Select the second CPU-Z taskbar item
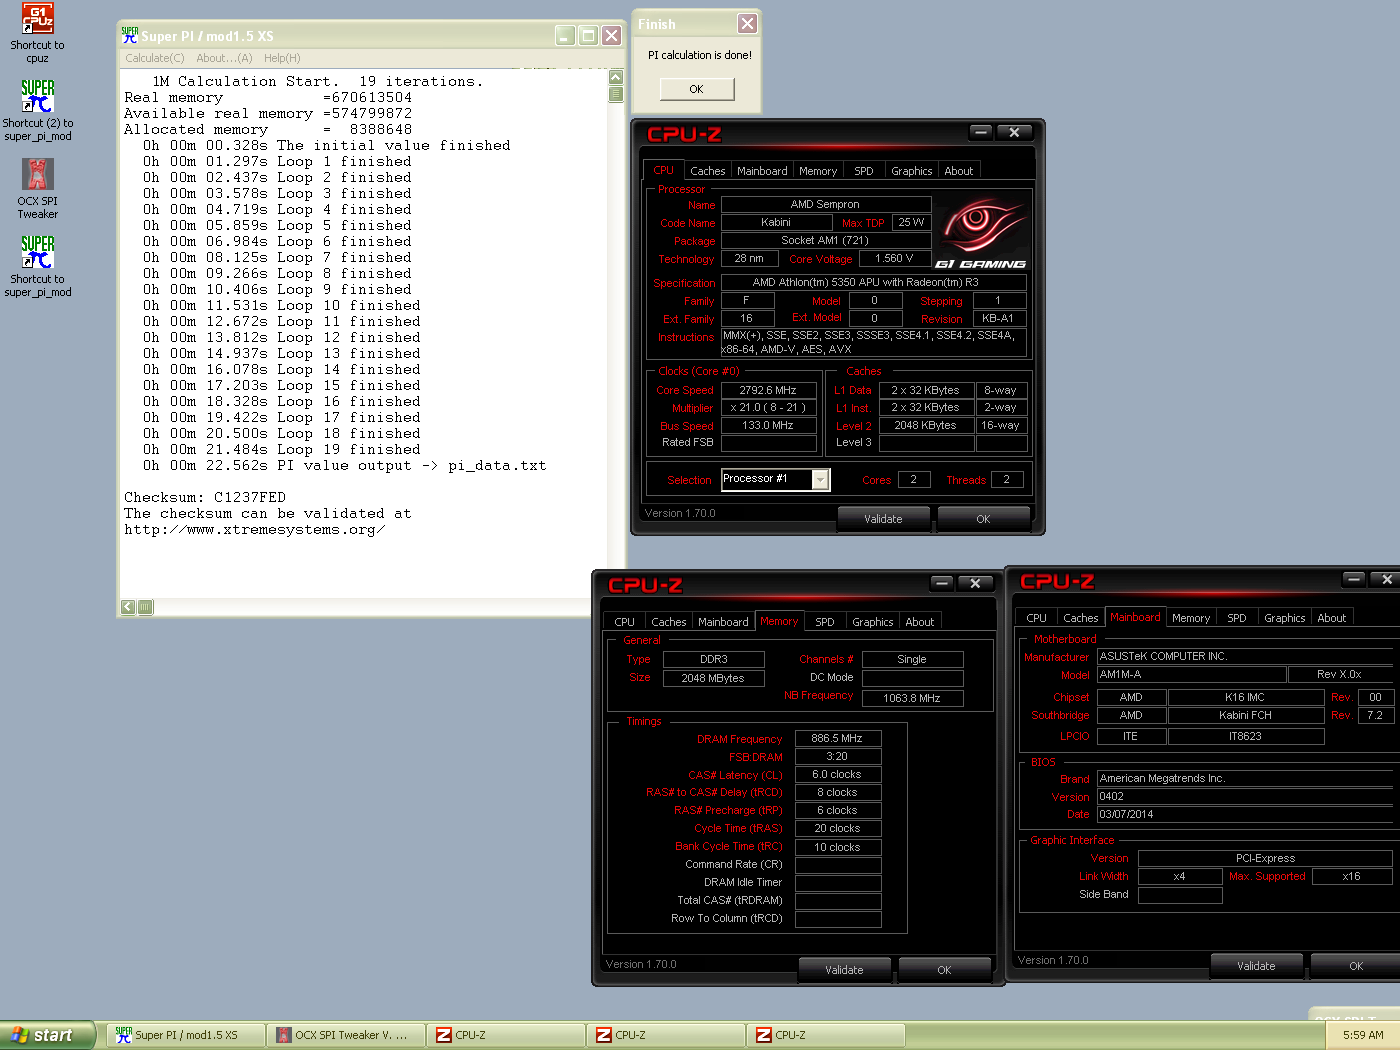This screenshot has height=1050, width=1400. click(x=665, y=1035)
